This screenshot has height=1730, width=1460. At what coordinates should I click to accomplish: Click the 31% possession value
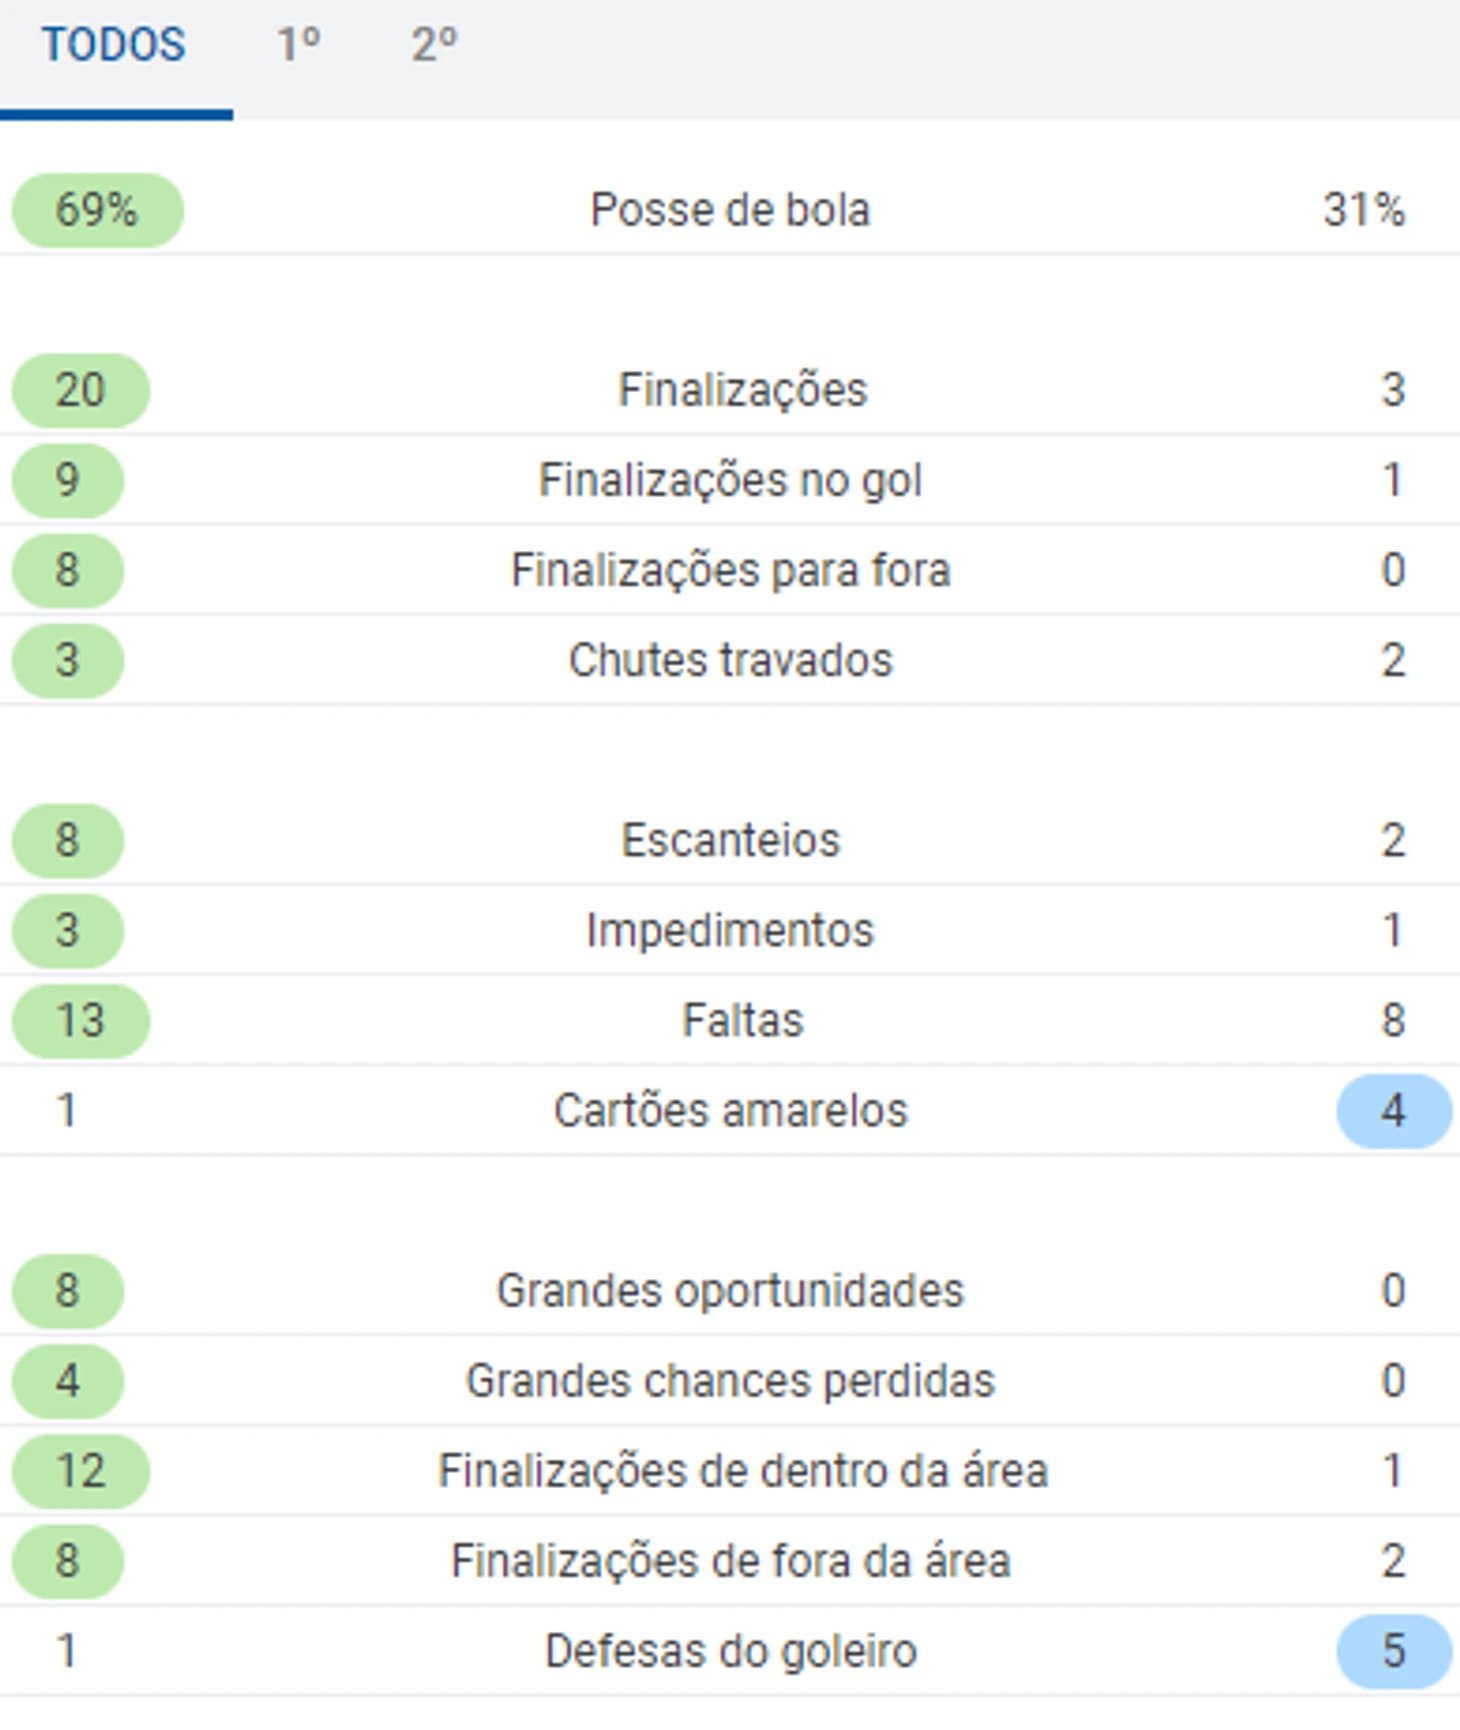(x=1364, y=211)
